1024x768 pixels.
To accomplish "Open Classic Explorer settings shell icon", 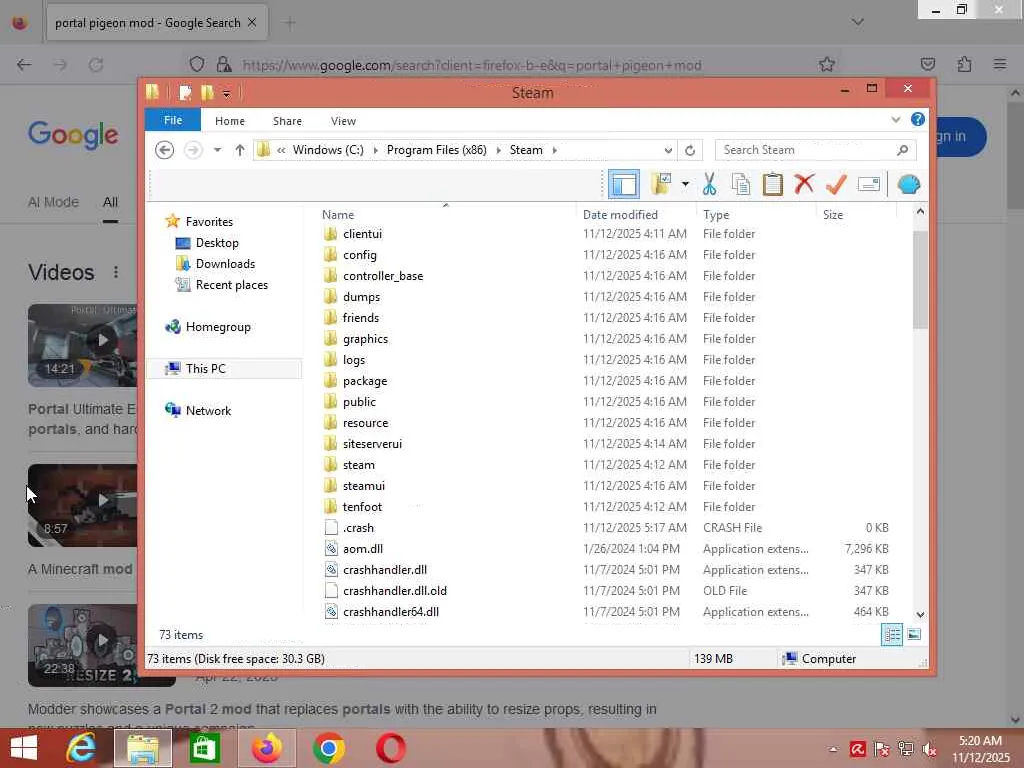I will pyautogui.click(x=908, y=185).
